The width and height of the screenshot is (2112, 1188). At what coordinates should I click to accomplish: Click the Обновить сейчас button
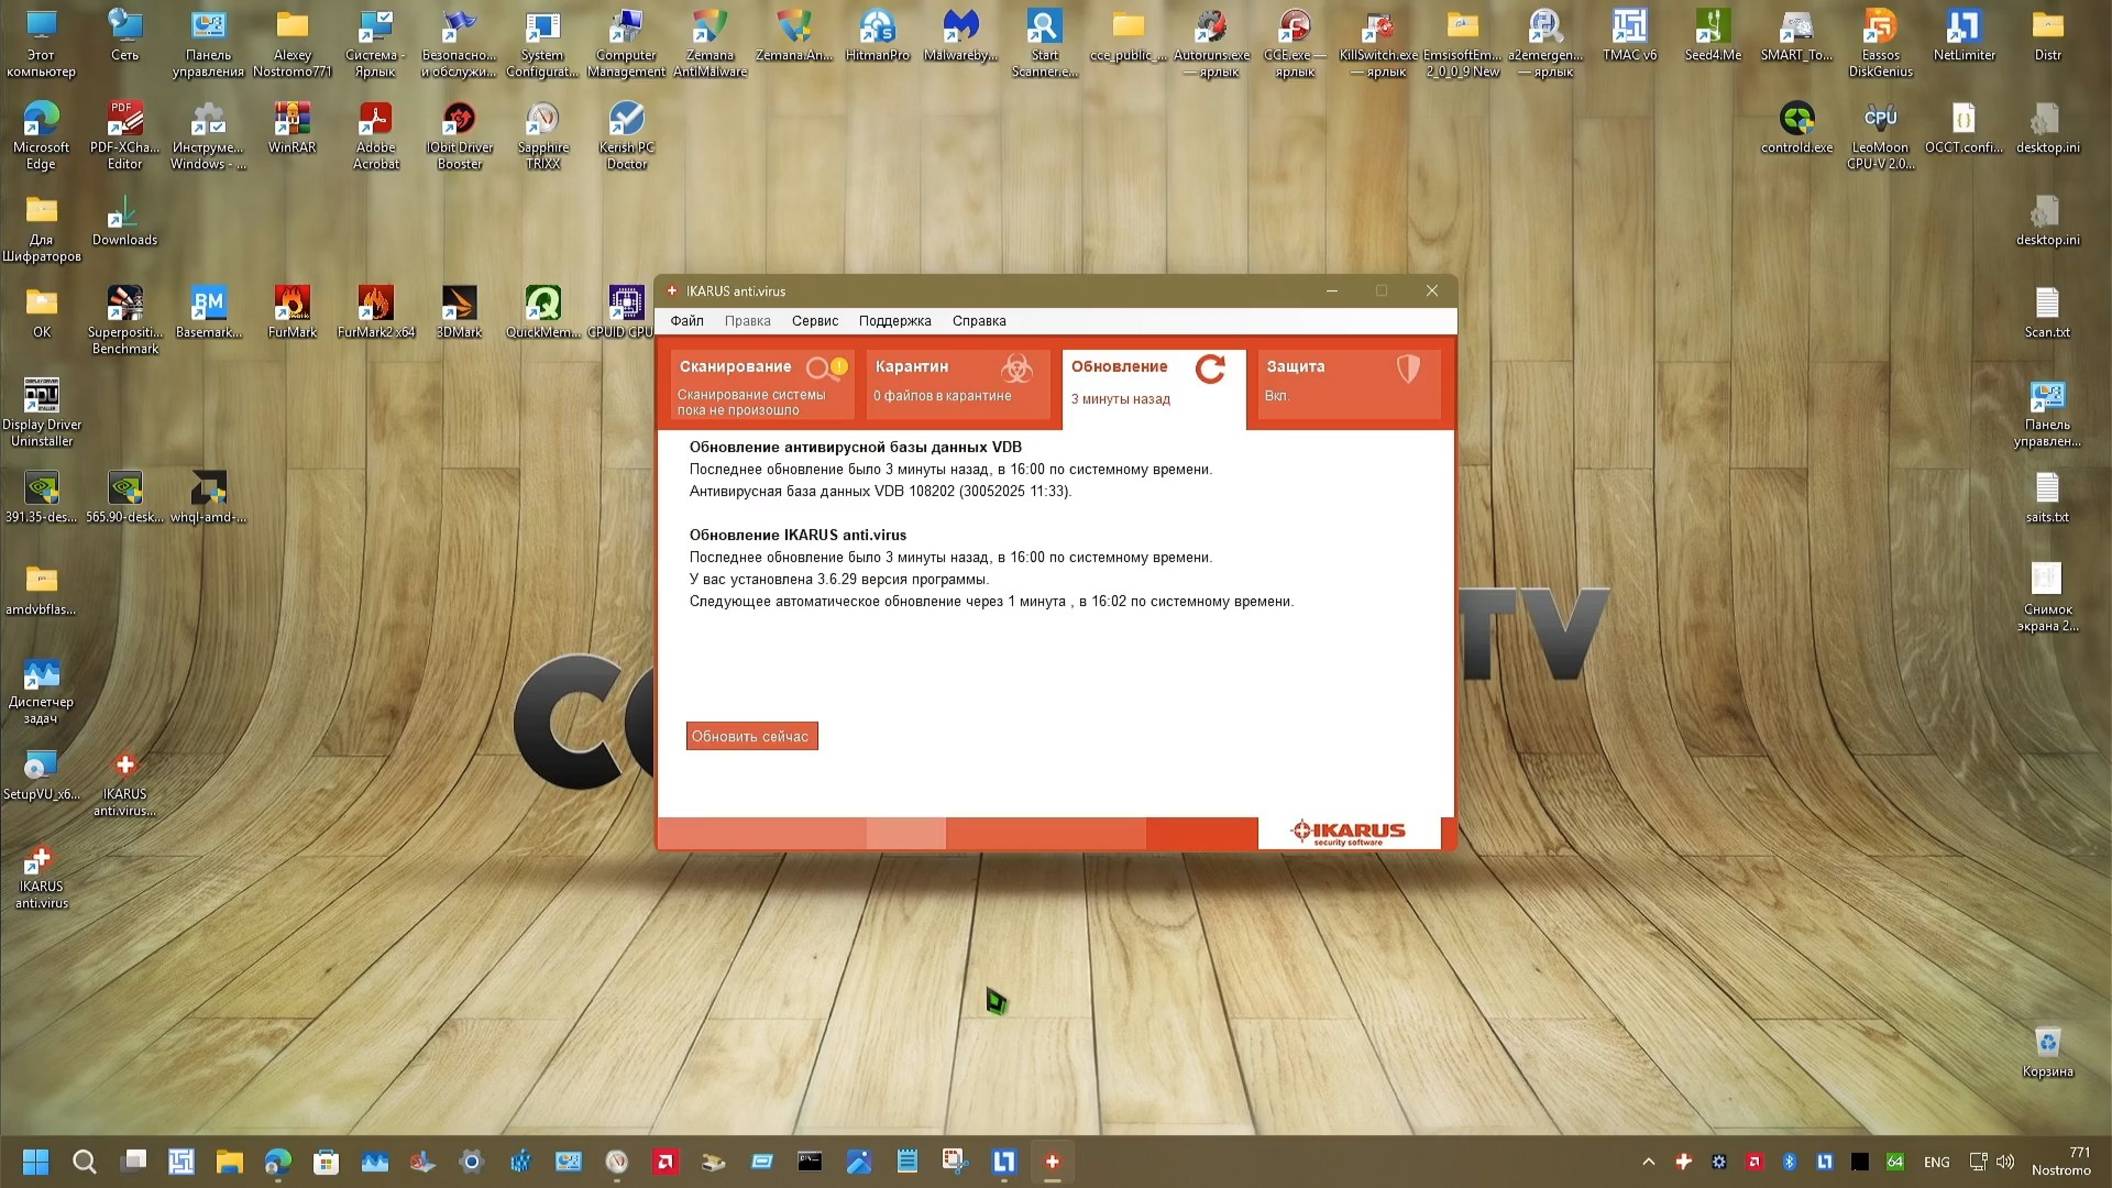pos(751,735)
